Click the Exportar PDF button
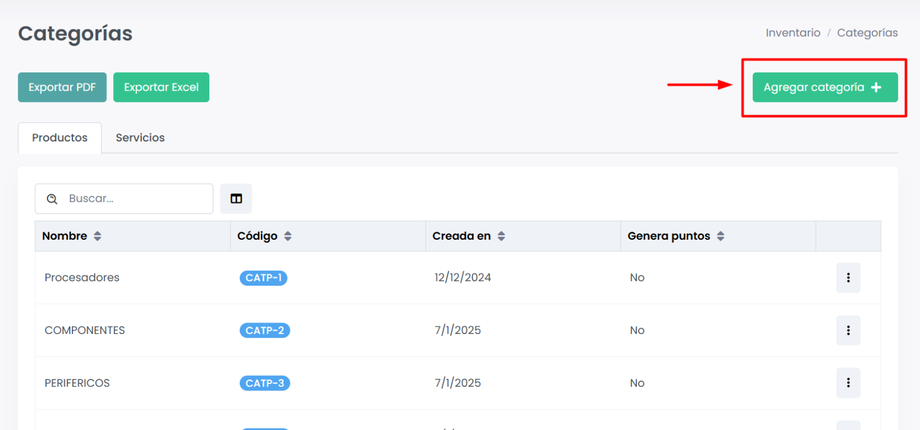This screenshot has height=430, width=920. (62, 87)
